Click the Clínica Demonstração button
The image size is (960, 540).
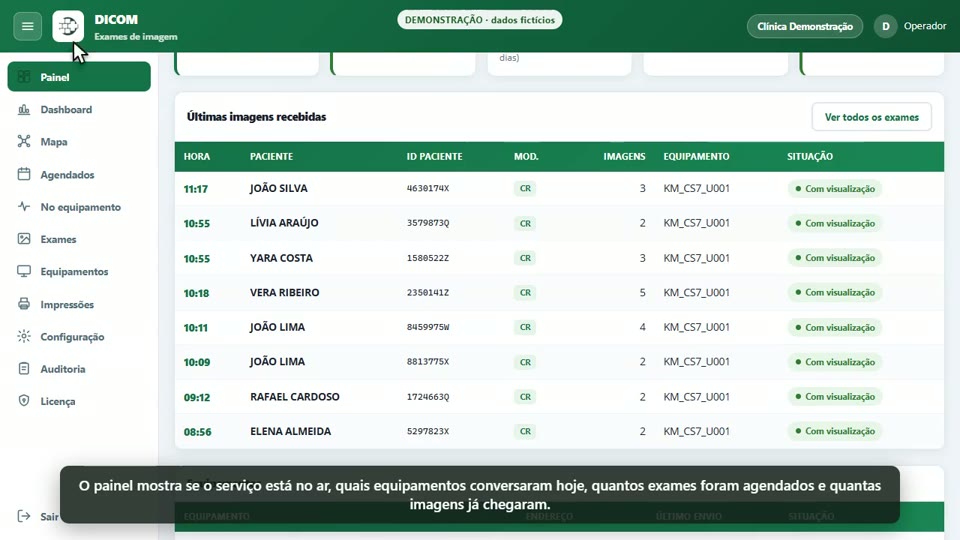pos(804,26)
